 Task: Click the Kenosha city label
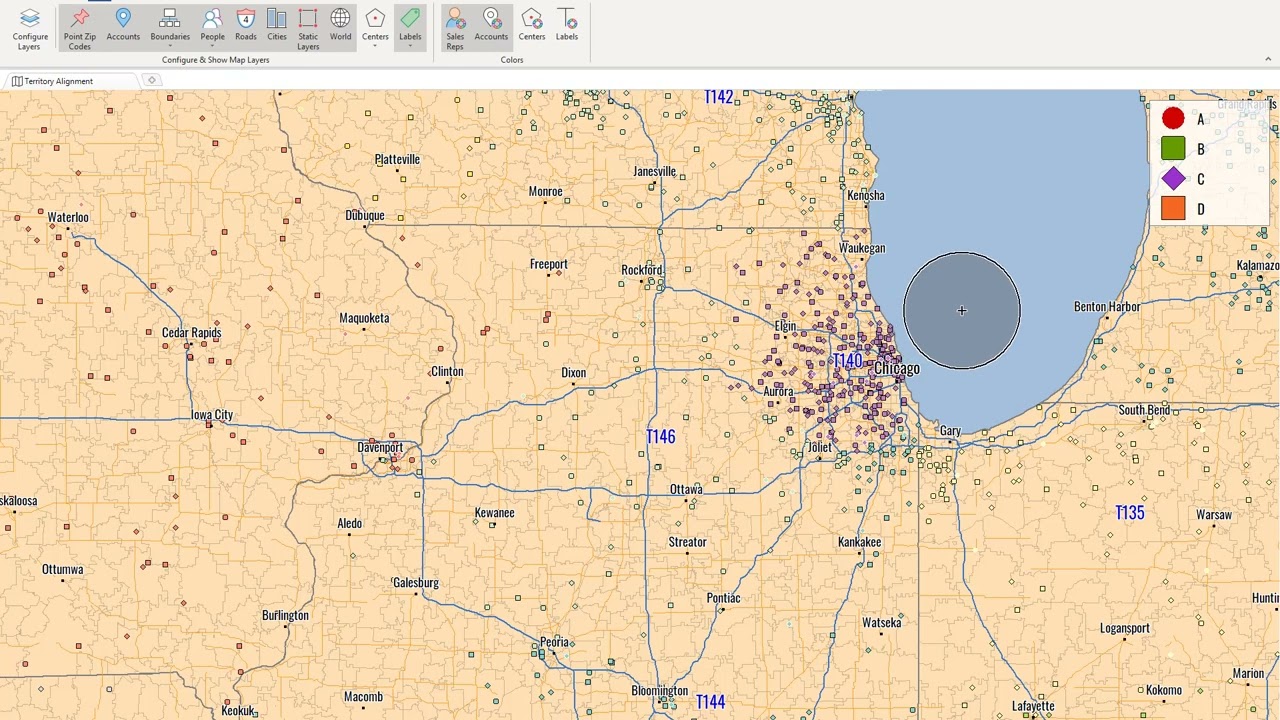pos(866,195)
